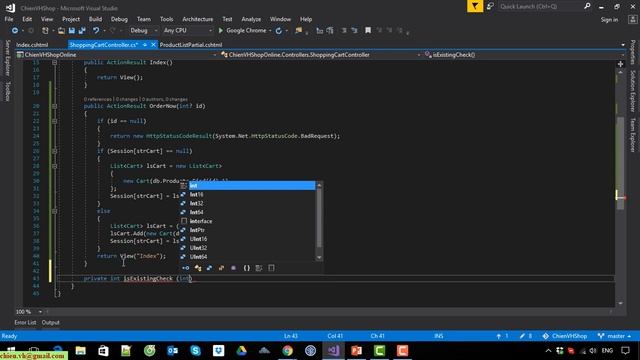This screenshot has height=360, width=640.
Task: Click the Save All icon
Action: click(x=82, y=31)
